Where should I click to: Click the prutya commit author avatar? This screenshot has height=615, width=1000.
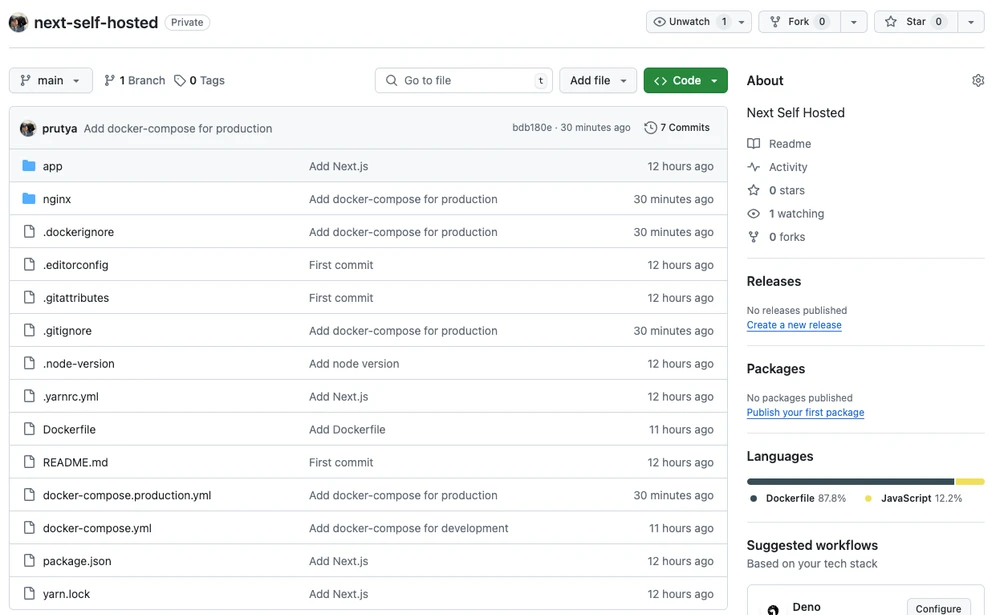pos(28,128)
